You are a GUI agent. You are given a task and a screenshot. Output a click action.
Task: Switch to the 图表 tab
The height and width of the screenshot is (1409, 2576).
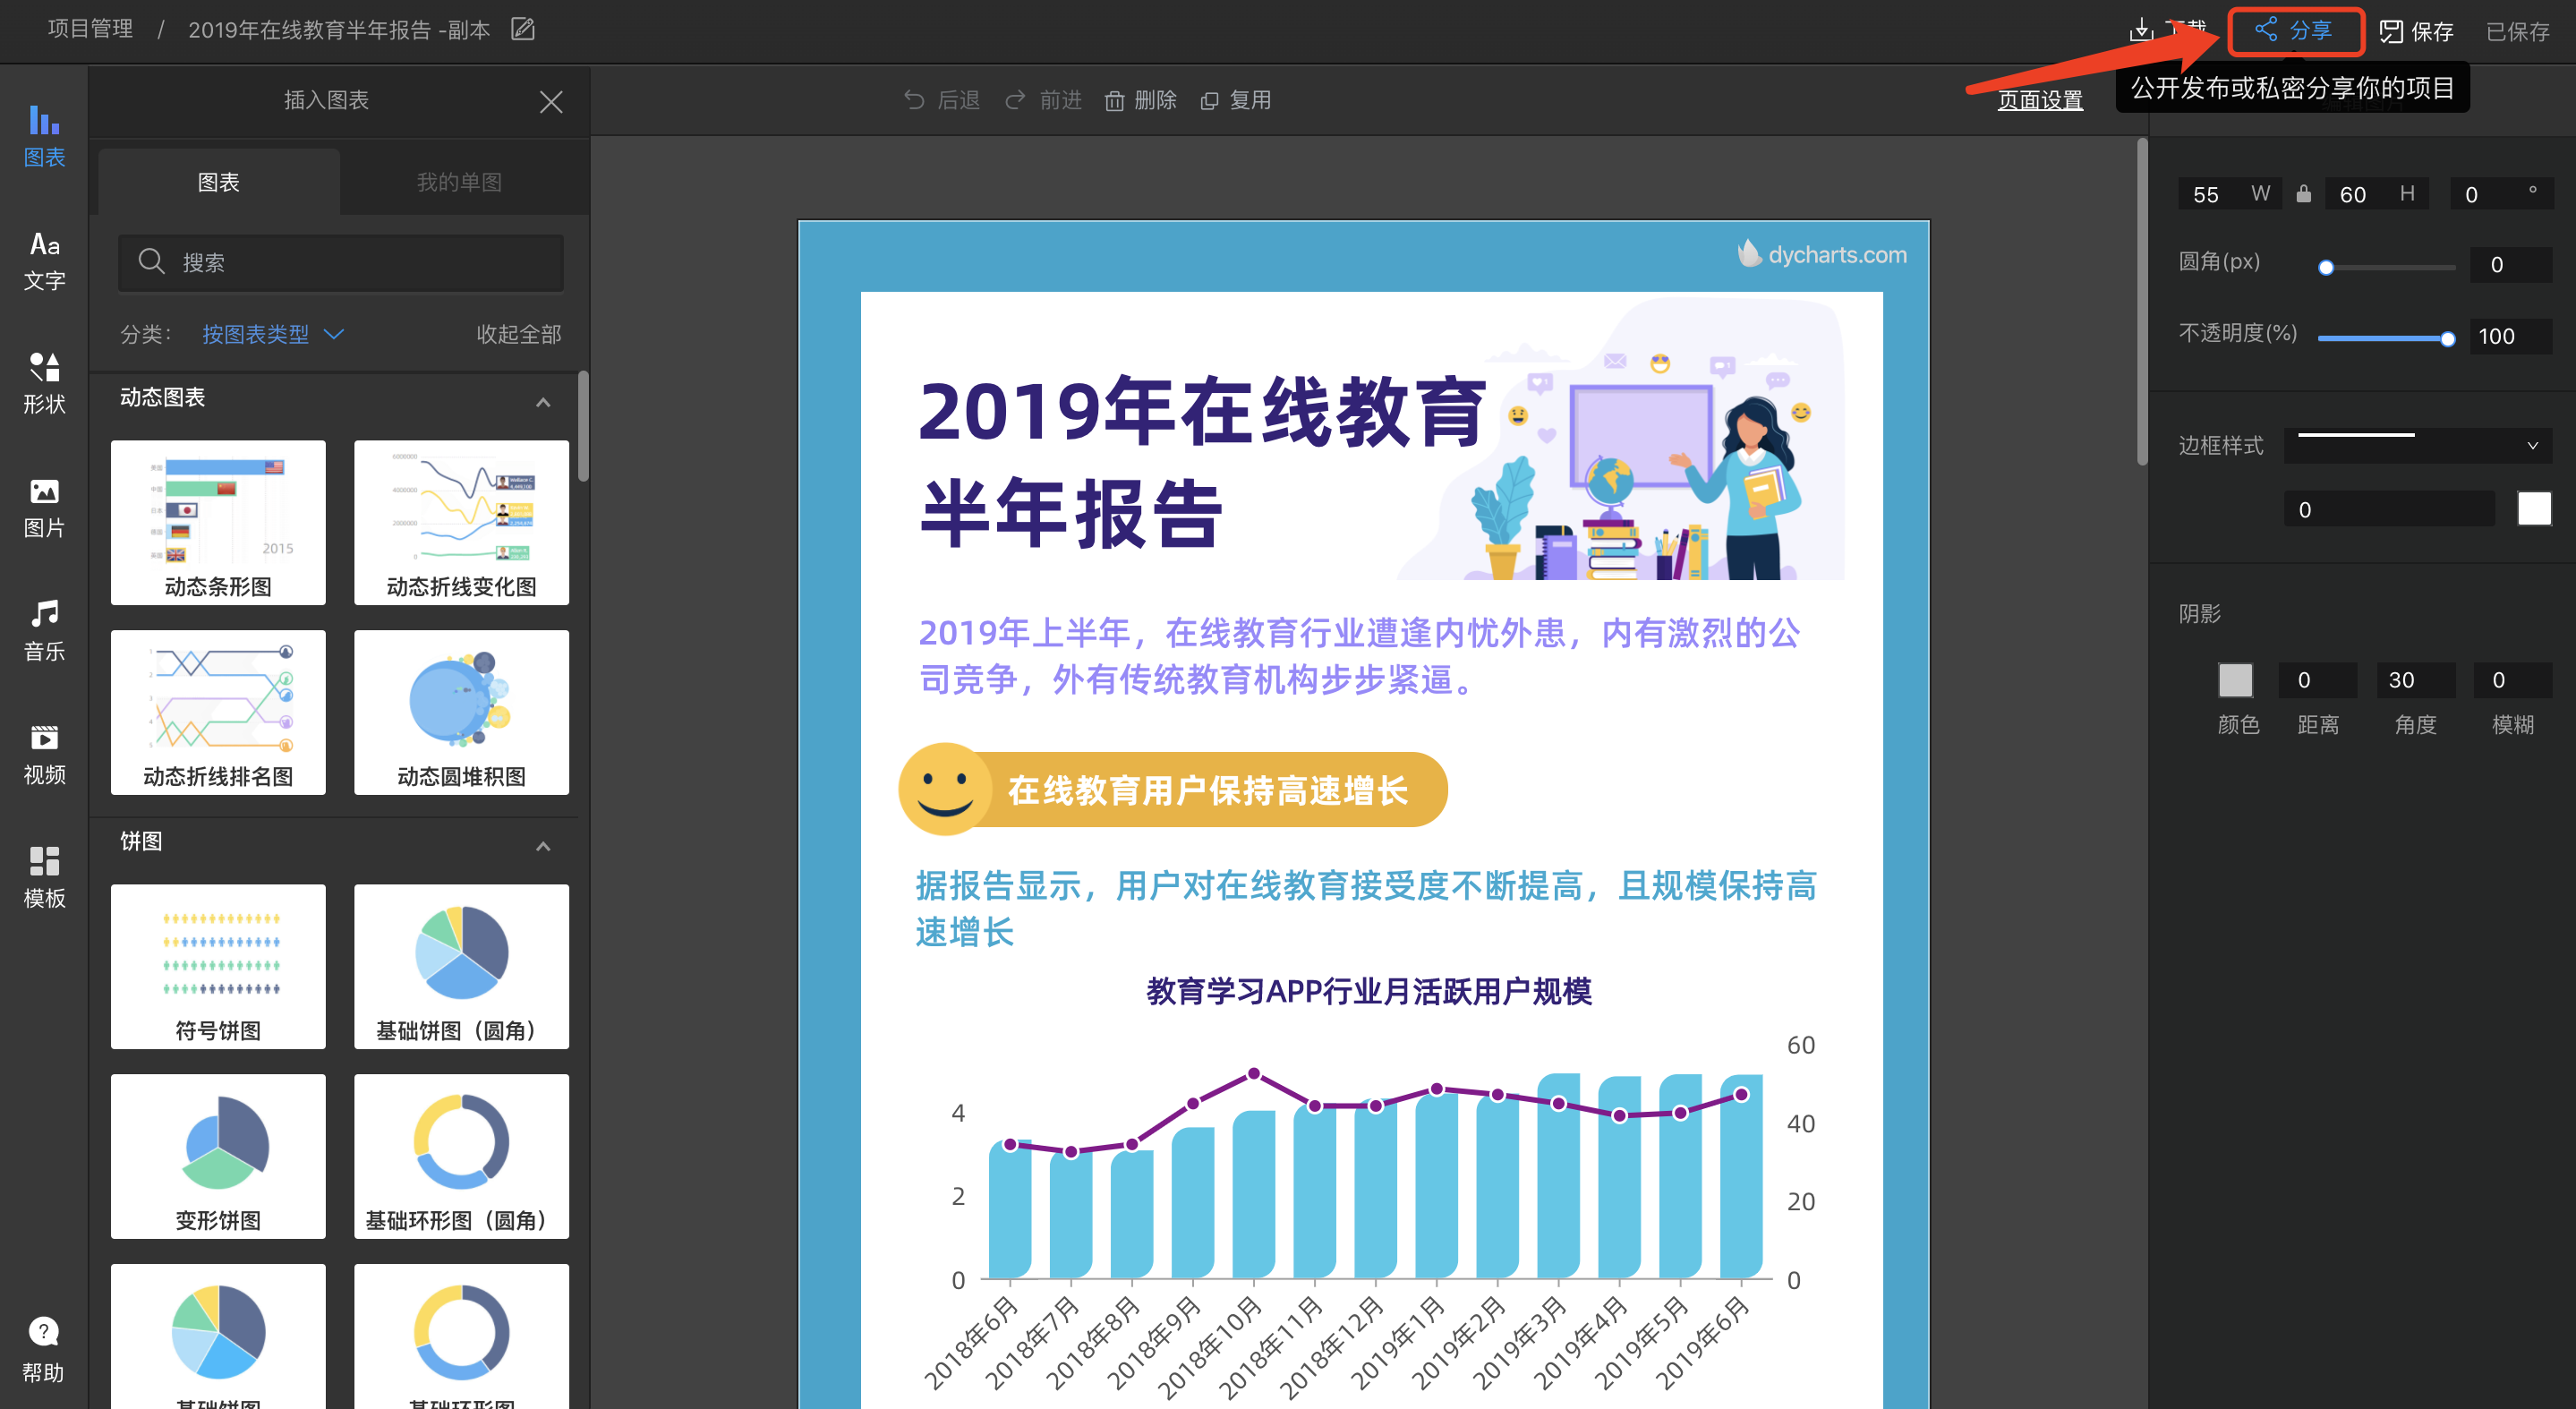218,182
